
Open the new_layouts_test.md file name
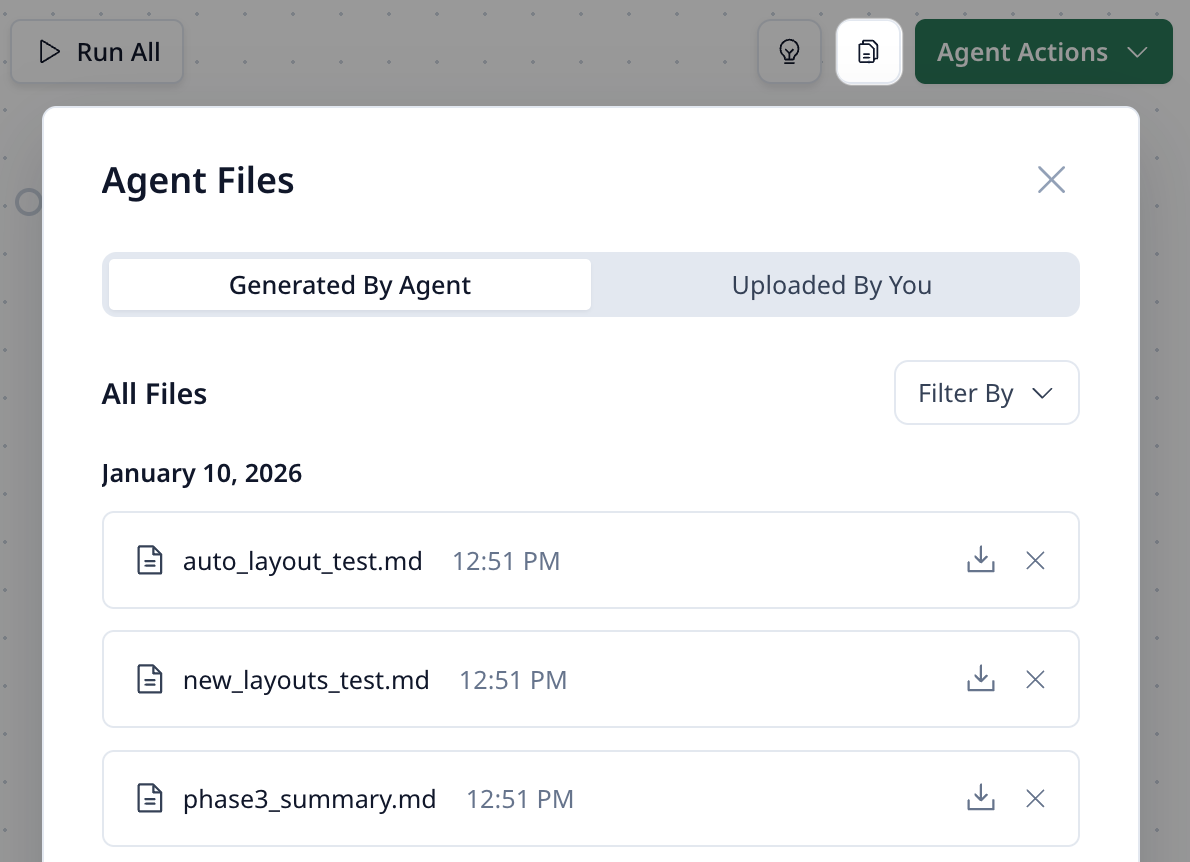pyautogui.click(x=306, y=681)
